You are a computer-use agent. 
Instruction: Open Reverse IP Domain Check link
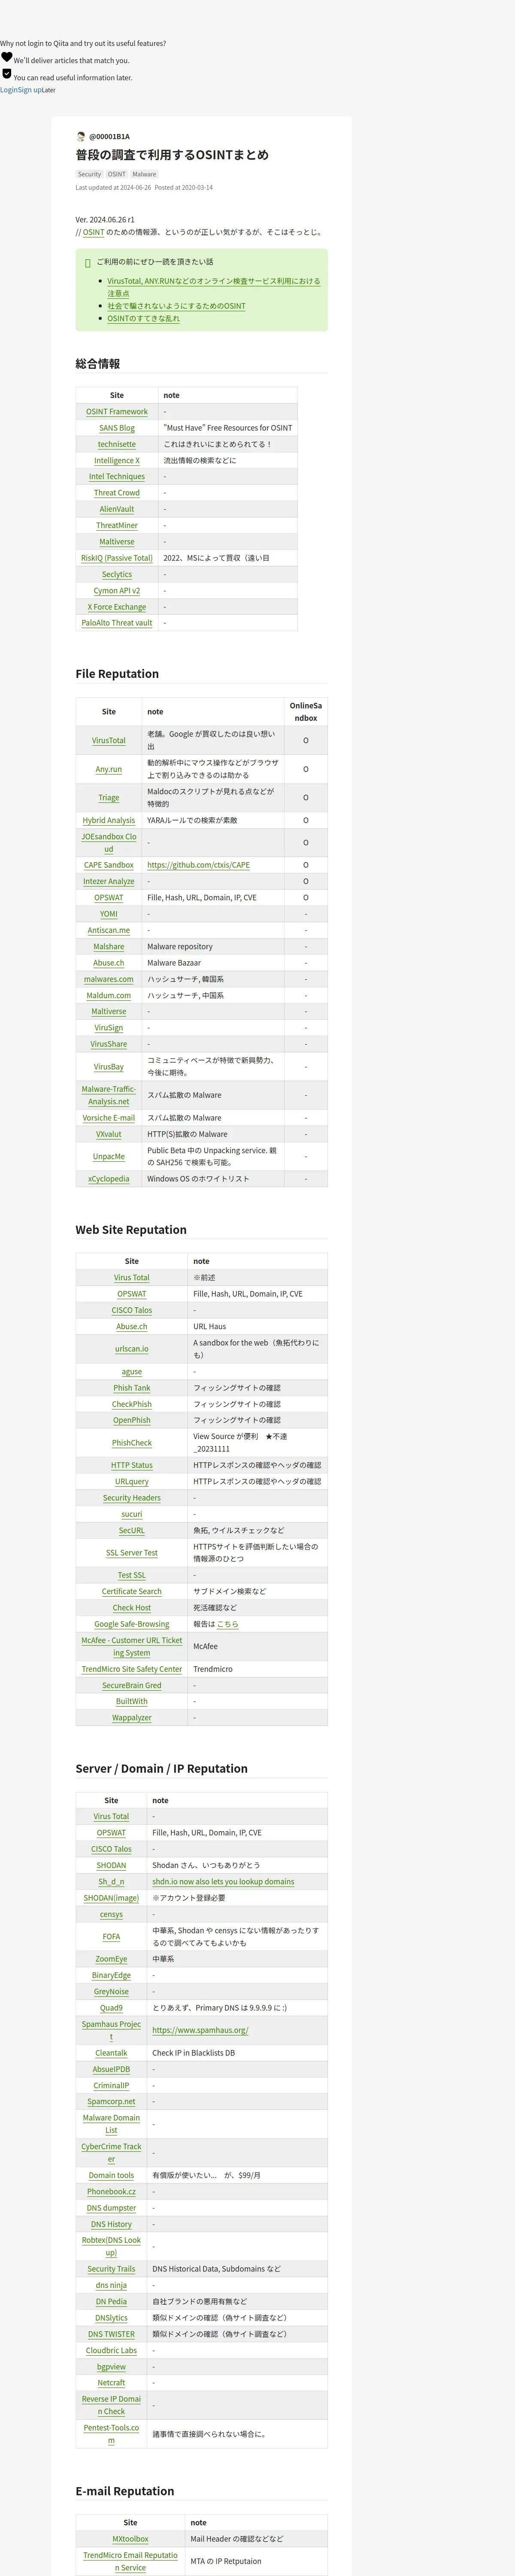111,2405
